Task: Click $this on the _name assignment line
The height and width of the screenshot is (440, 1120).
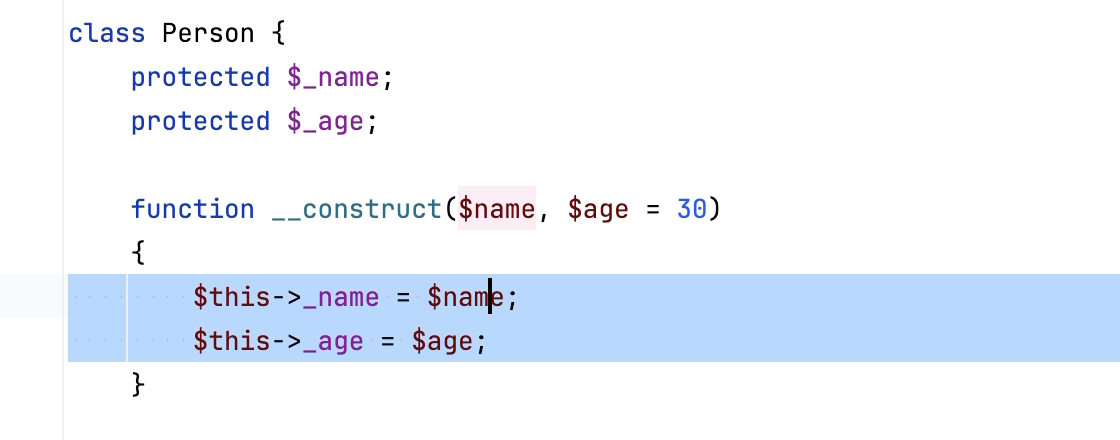Action: (x=232, y=297)
